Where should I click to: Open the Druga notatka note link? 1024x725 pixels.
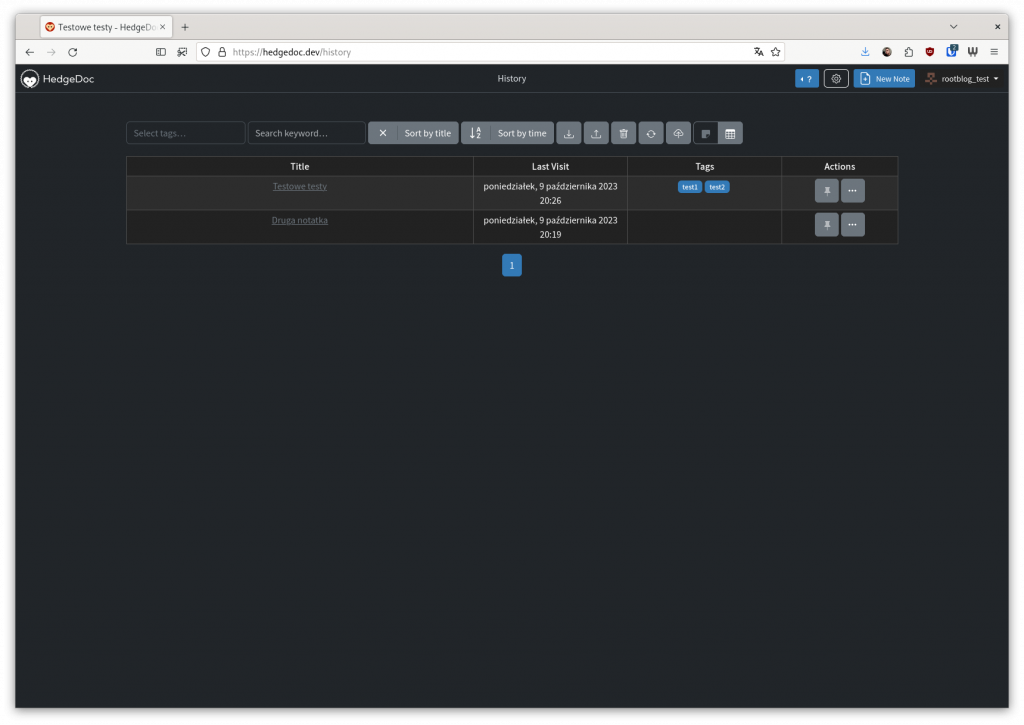coord(300,220)
